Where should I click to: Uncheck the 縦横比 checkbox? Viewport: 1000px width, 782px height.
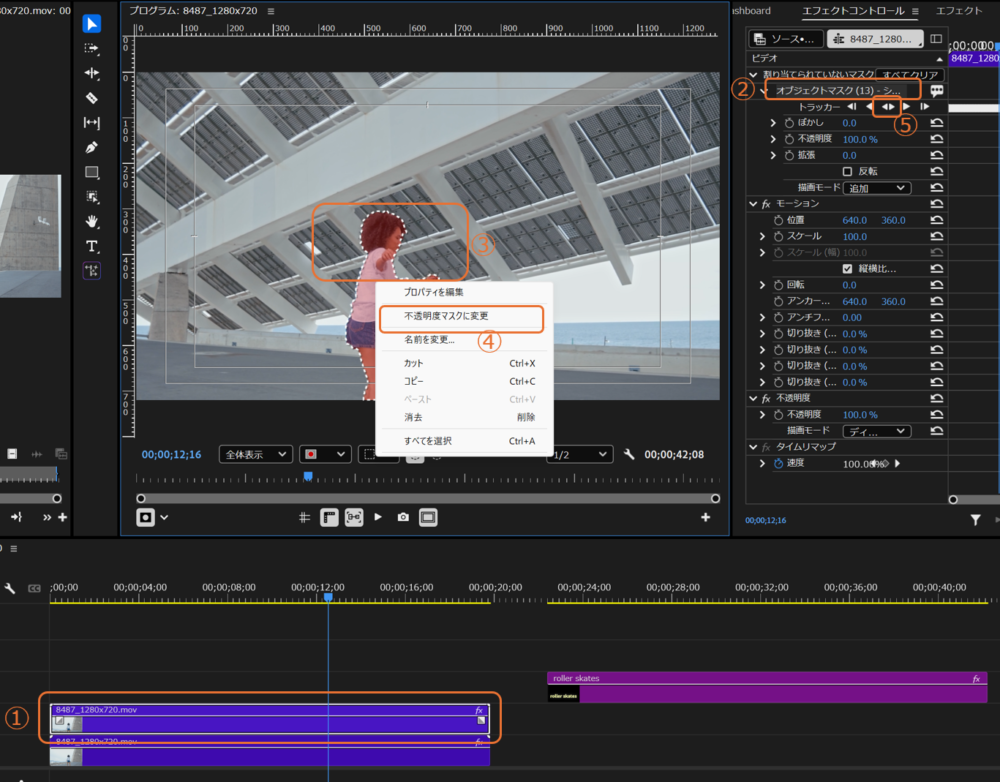click(x=847, y=269)
